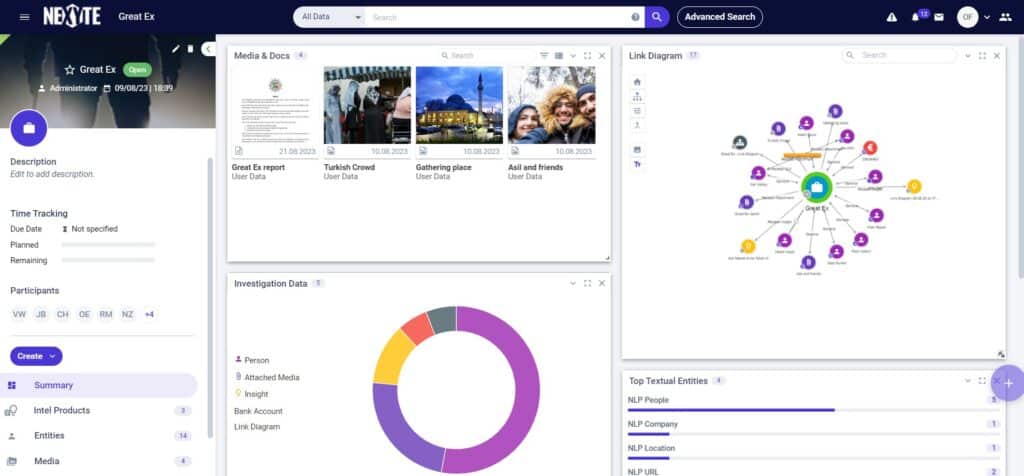Image resolution: width=1024 pixels, height=476 pixels.
Task: Focus the main search input field
Action: click(500, 17)
